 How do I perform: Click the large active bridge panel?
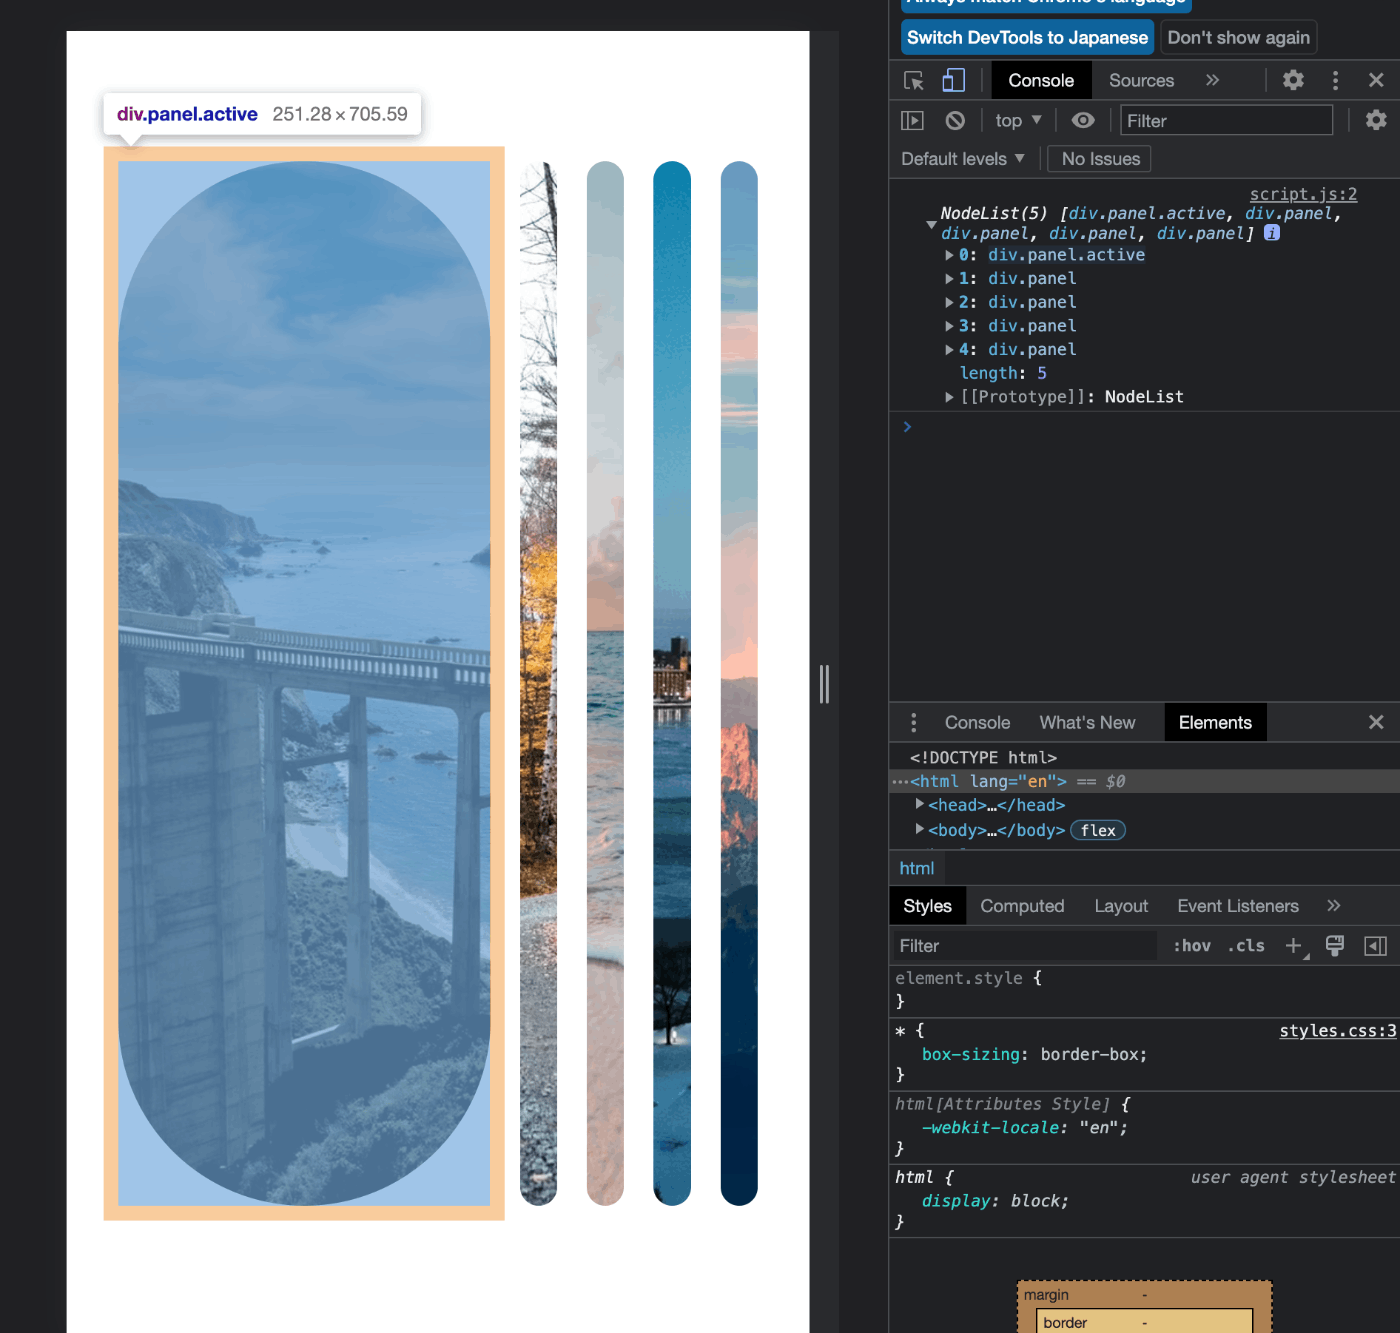pyautogui.click(x=304, y=684)
